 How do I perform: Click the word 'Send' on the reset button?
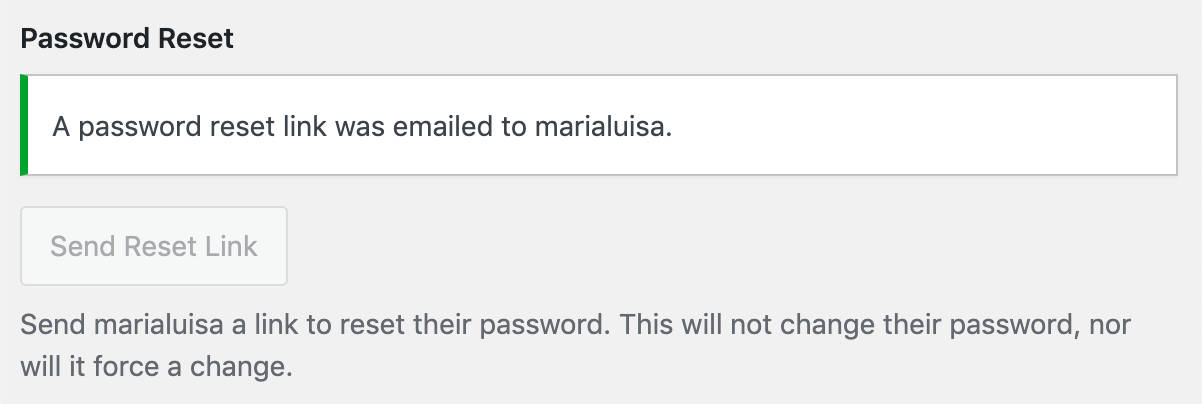click(x=83, y=246)
